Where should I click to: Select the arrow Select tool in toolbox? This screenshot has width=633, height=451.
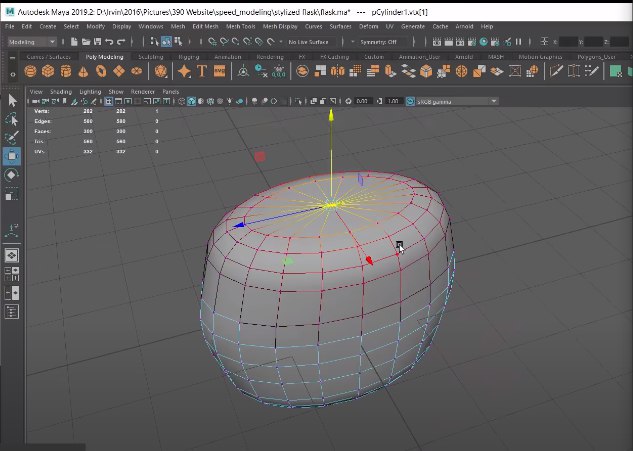(13, 100)
